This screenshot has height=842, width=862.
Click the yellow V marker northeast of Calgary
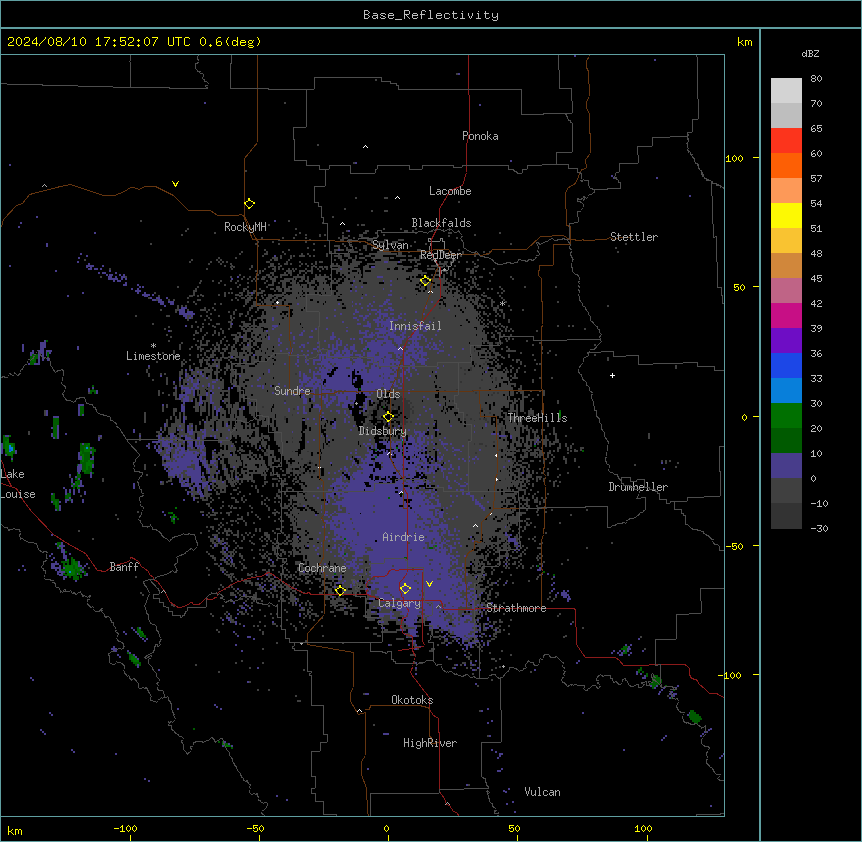pos(429,584)
